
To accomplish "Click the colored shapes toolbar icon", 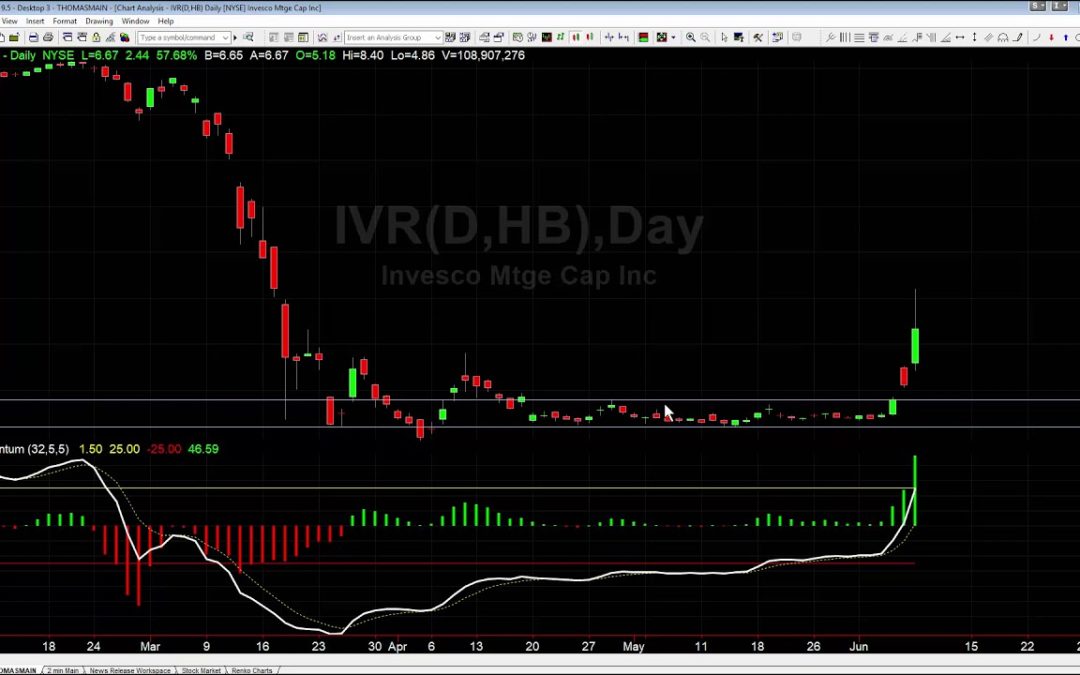I will coord(125,37).
